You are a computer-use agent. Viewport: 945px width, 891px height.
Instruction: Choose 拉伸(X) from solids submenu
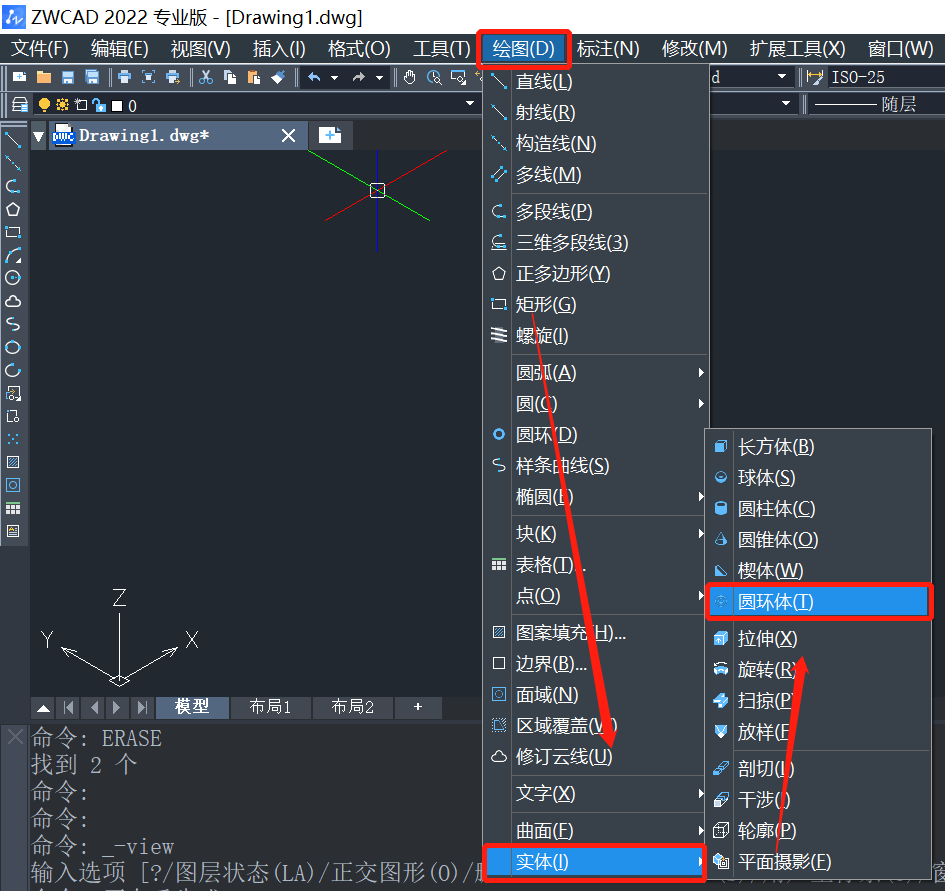coord(819,638)
